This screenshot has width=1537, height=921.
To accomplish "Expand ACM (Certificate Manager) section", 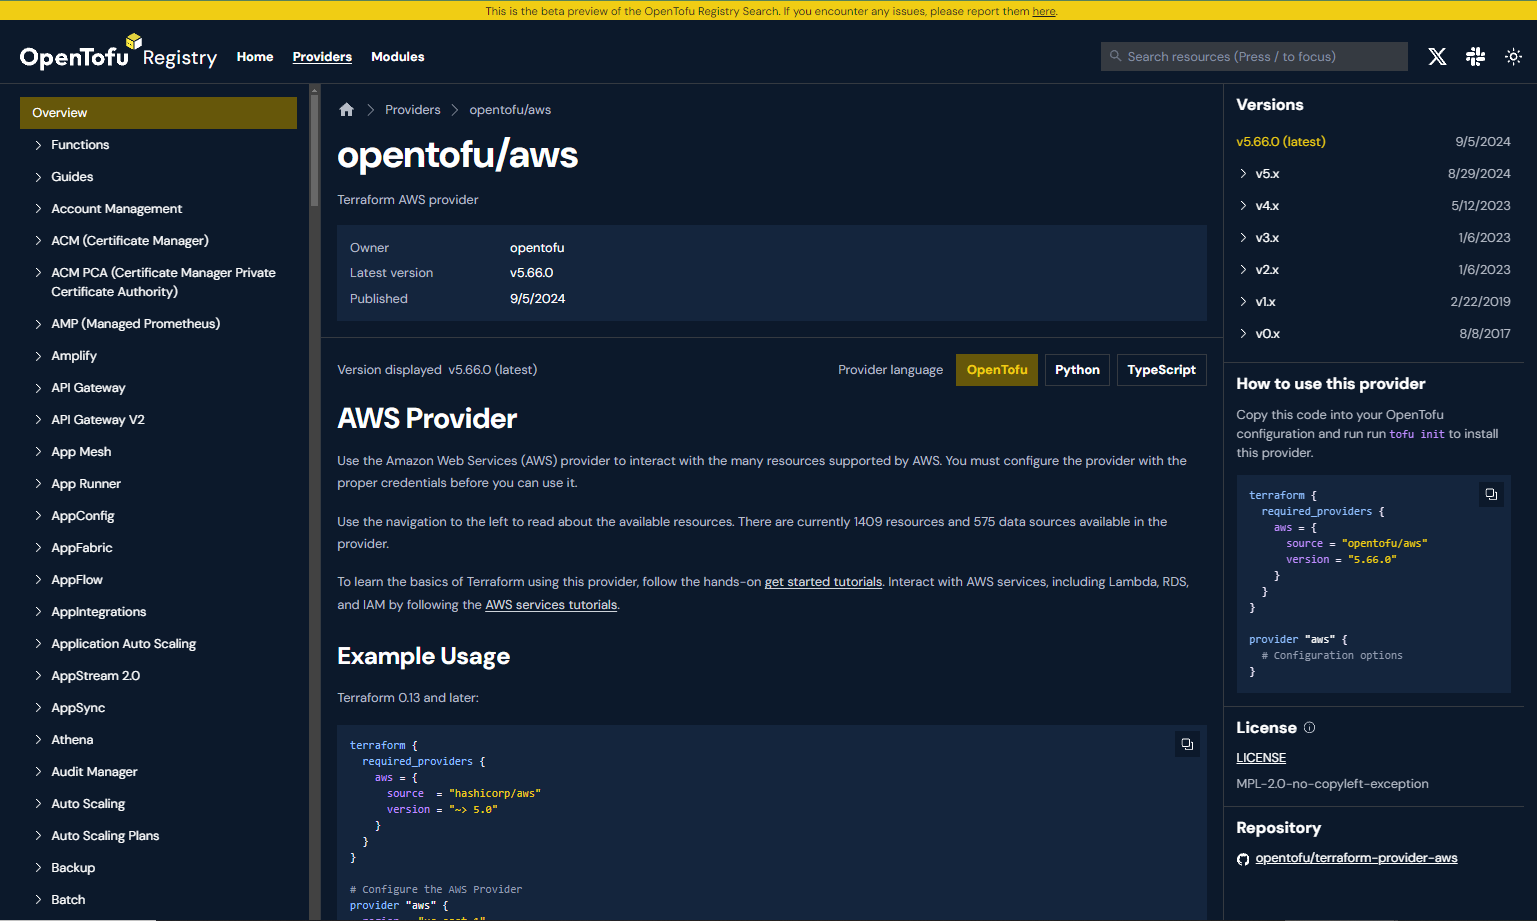I will tap(130, 241).
